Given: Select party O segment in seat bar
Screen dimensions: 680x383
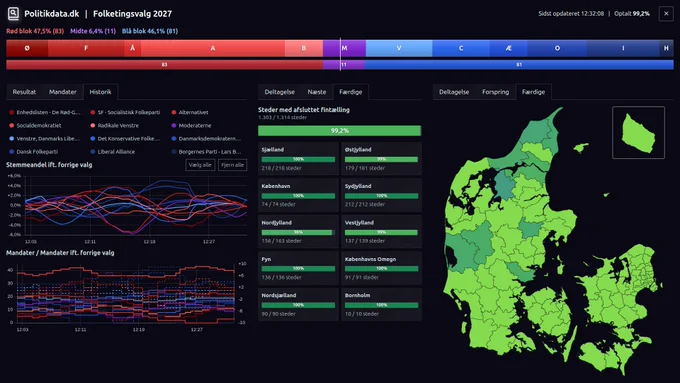Looking at the screenshot, I should [557, 48].
